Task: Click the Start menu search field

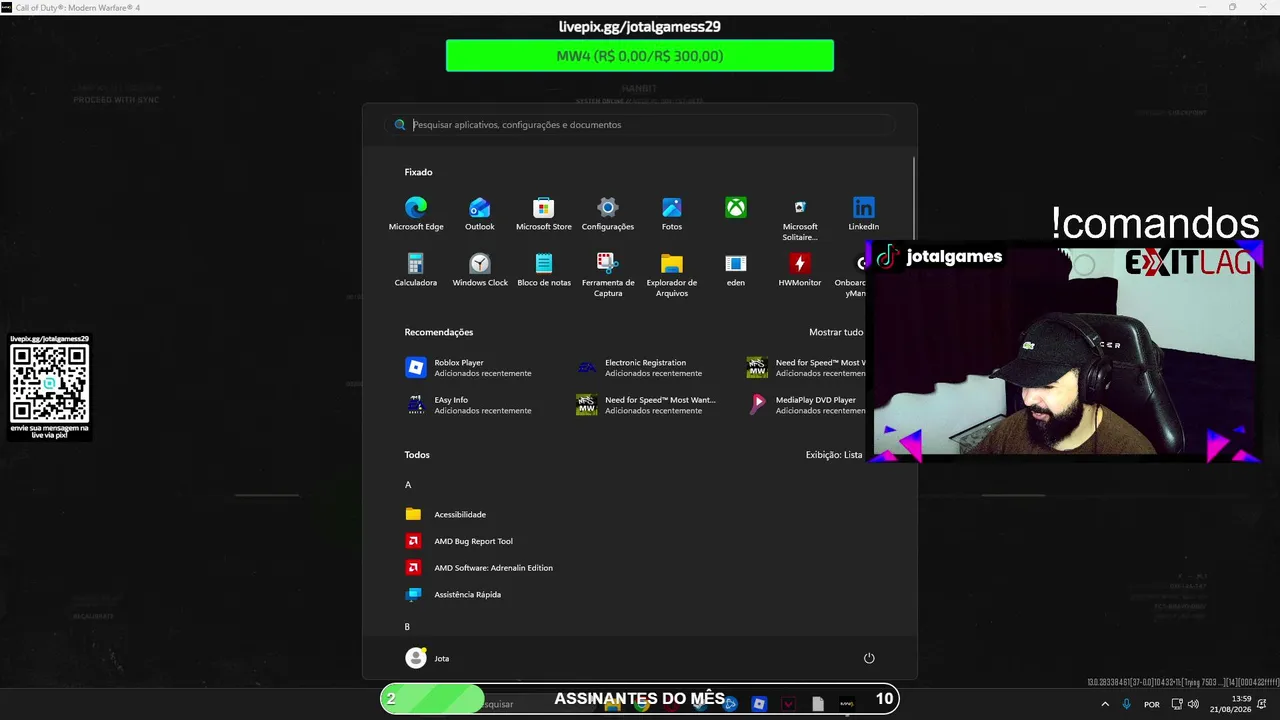Action: pyautogui.click(x=640, y=125)
